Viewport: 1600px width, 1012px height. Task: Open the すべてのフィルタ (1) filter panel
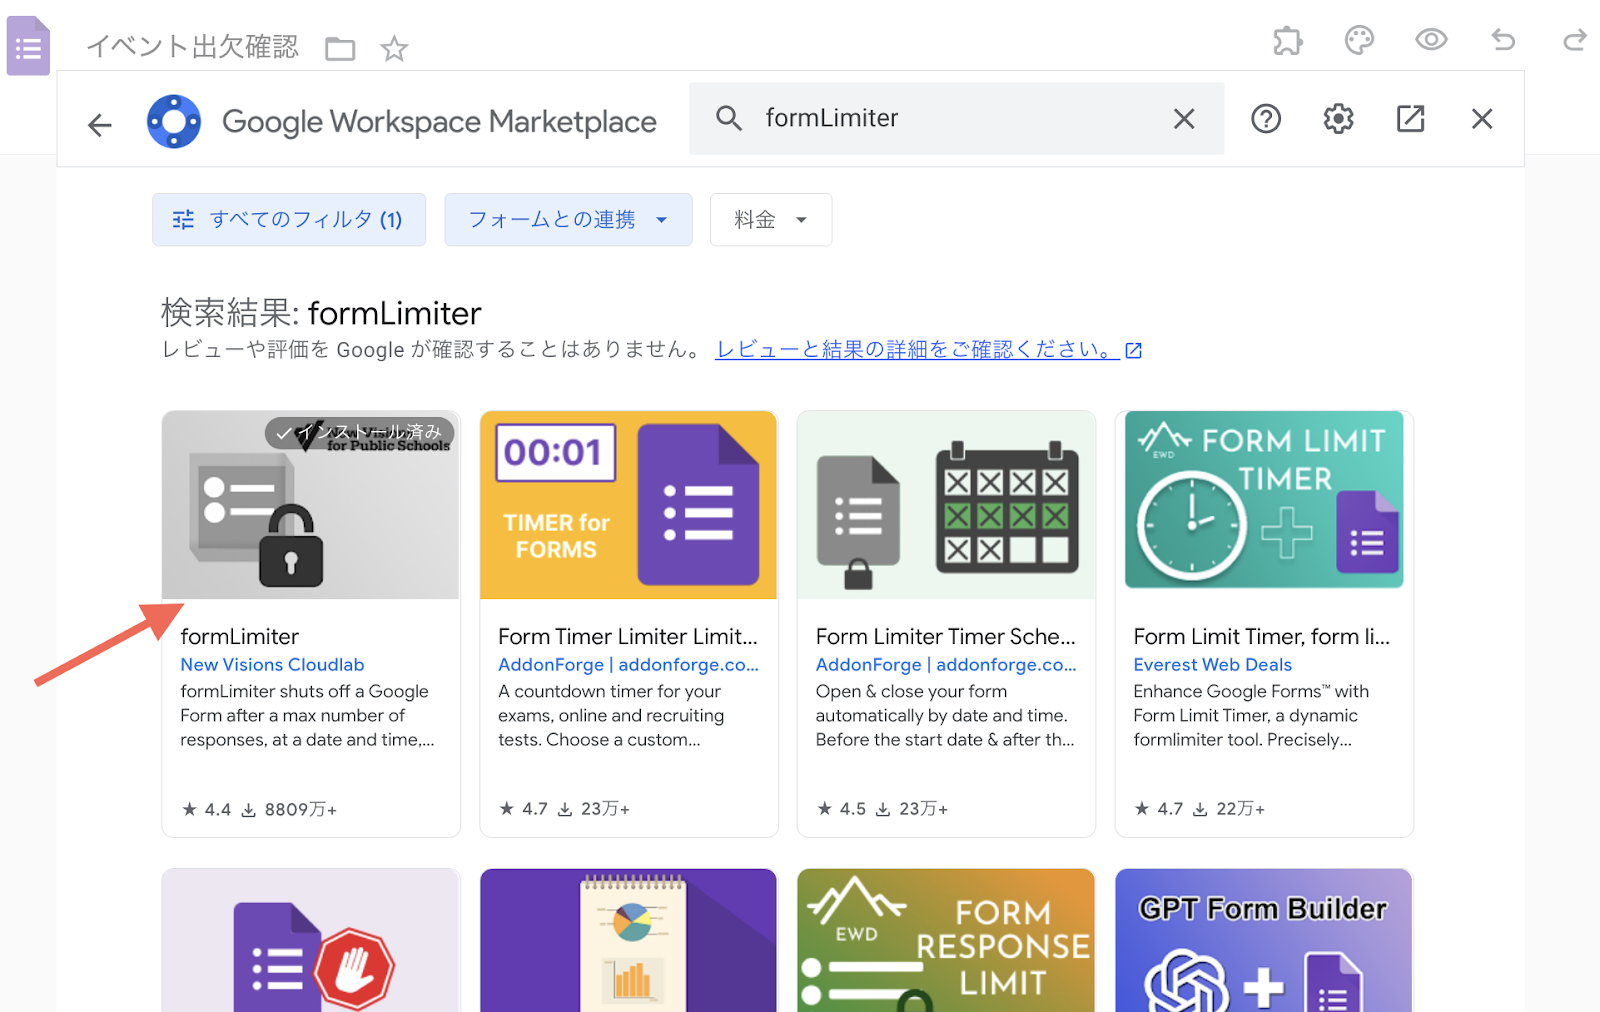[x=289, y=220]
